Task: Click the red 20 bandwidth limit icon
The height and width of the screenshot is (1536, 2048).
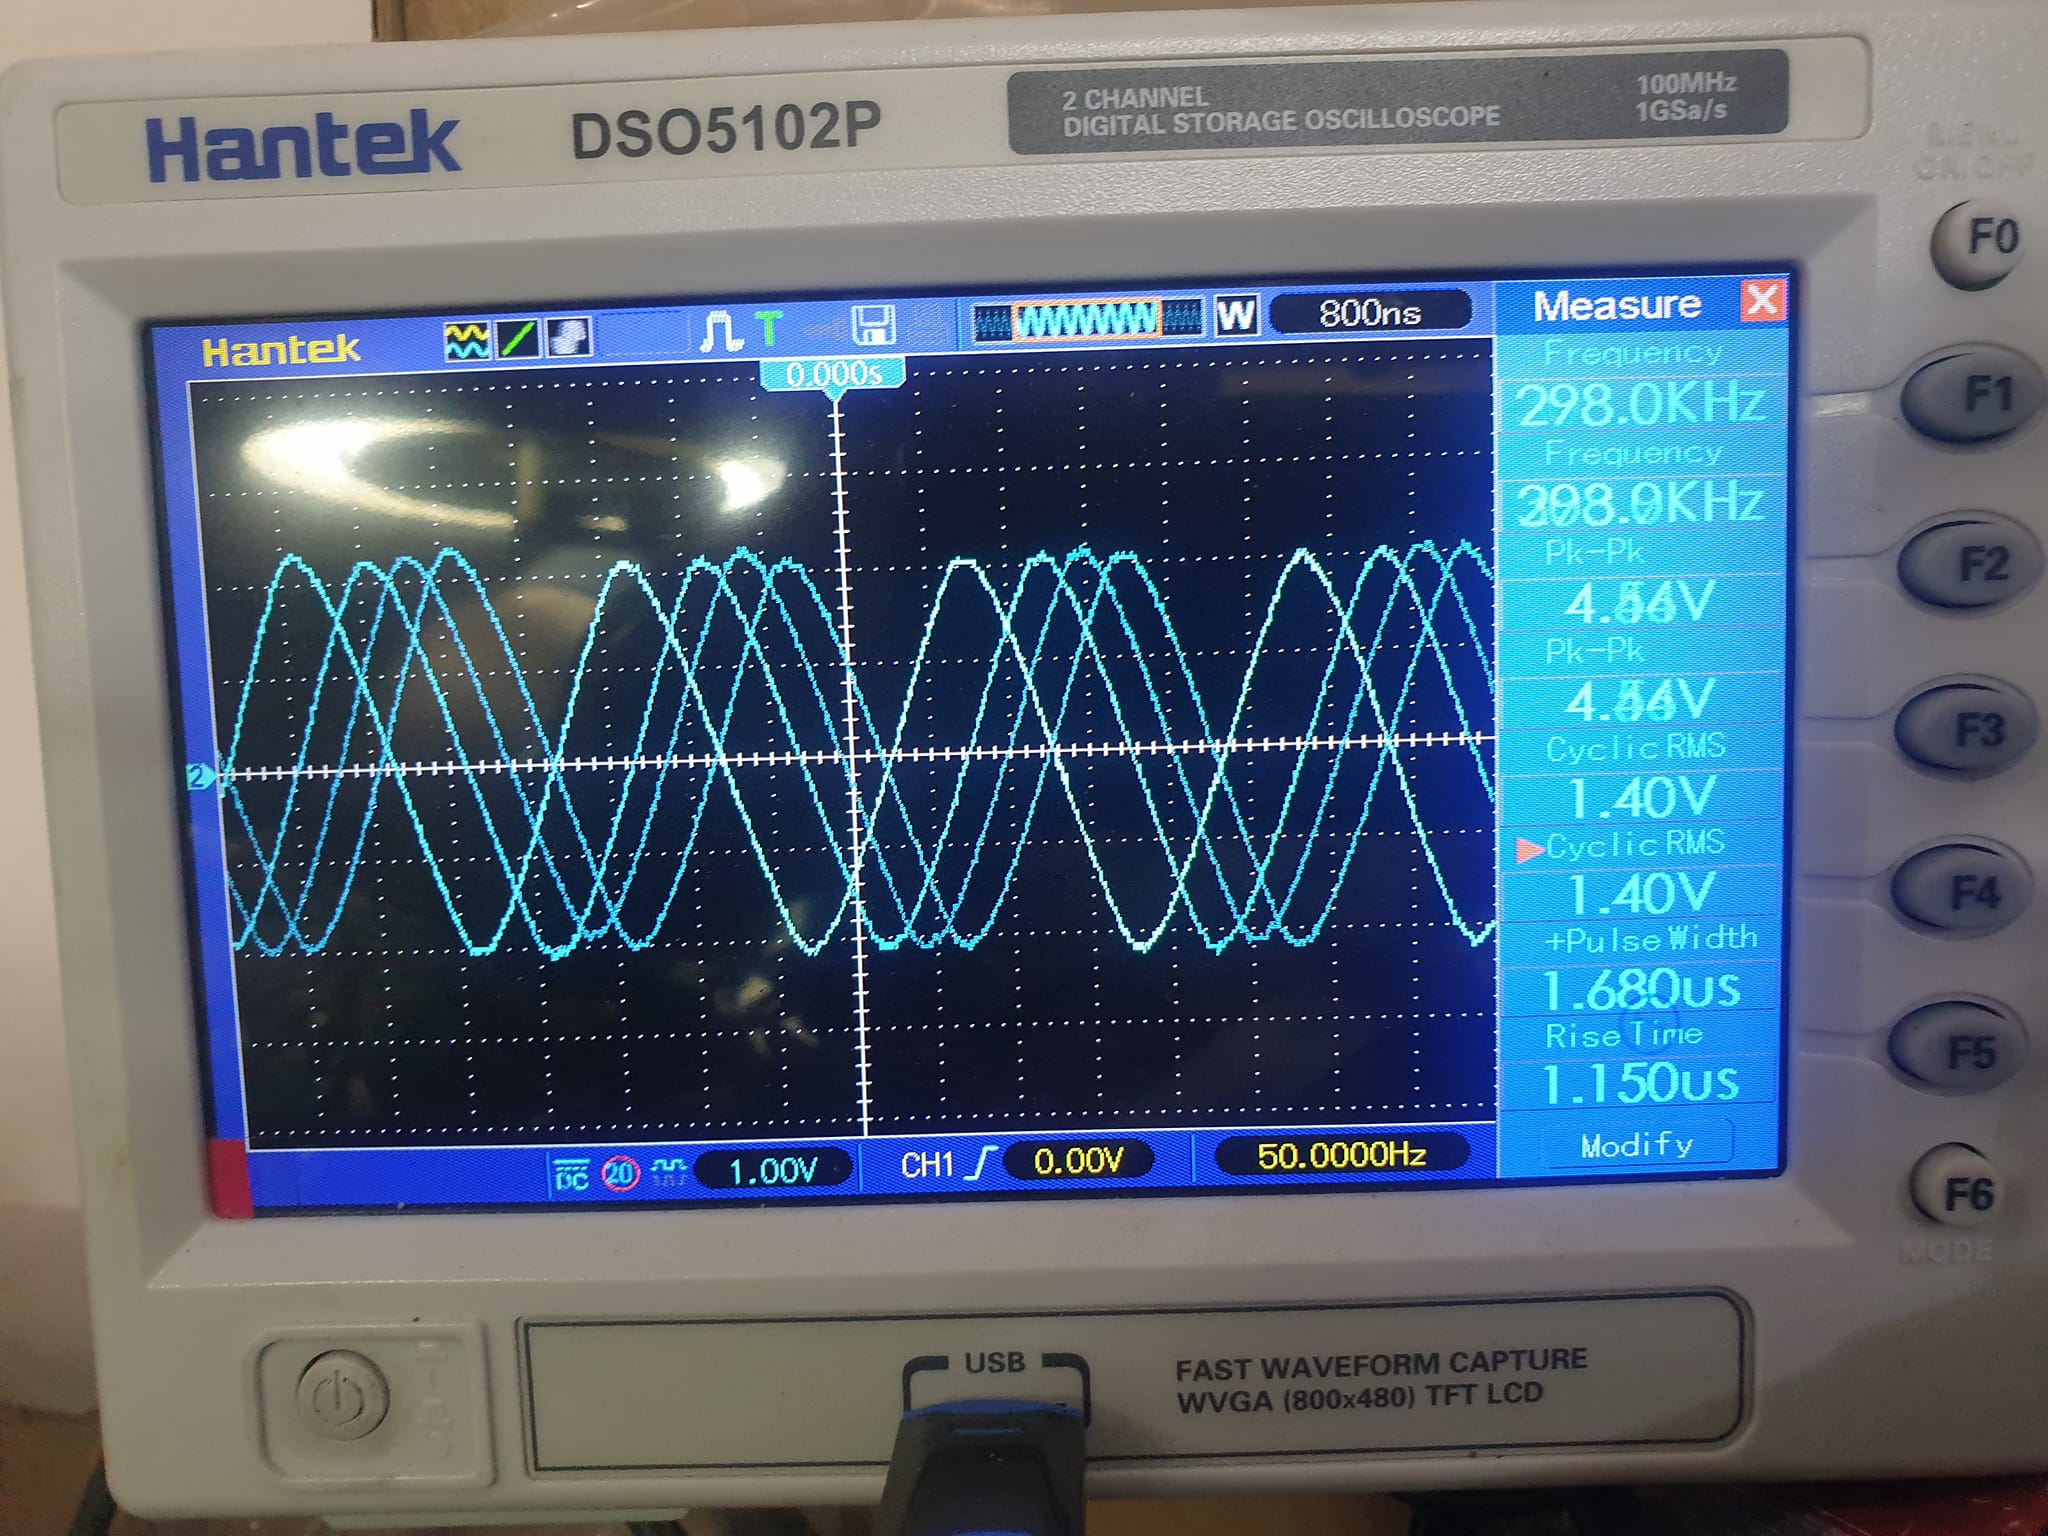Action: [620, 1173]
